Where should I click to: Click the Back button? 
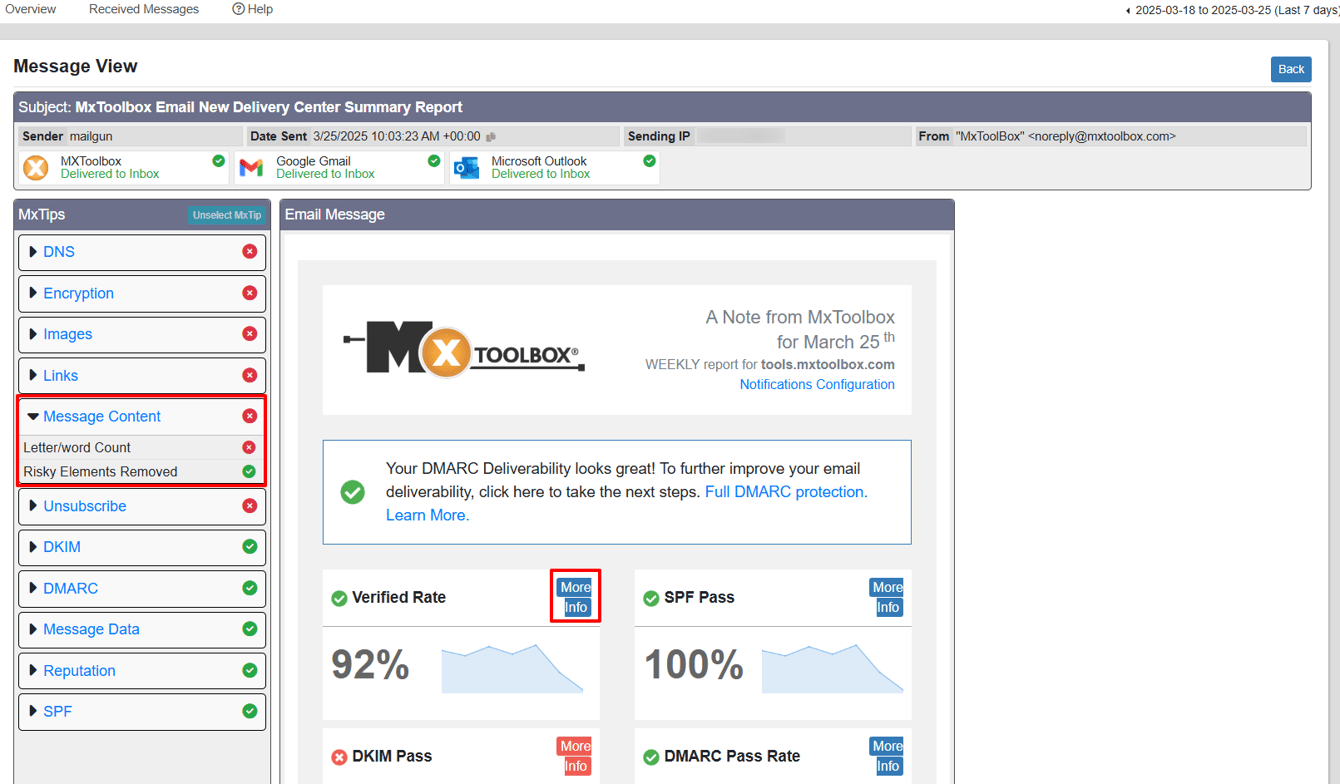[1291, 69]
